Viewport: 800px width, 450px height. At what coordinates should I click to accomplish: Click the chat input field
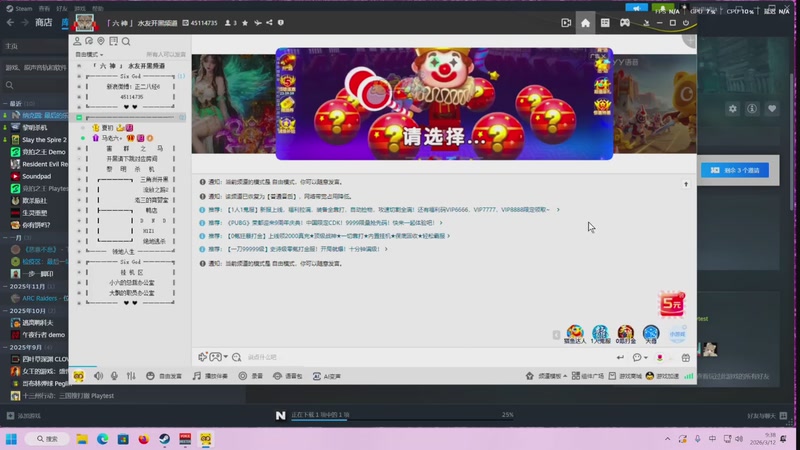(x=429, y=357)
